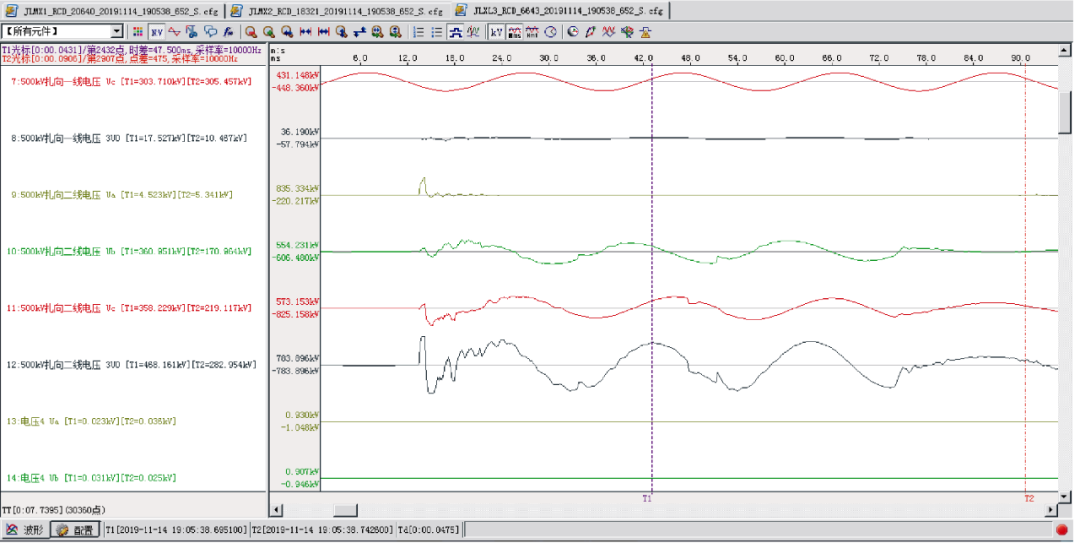
Task: Open the 所有元件 component dropdown
Action: tap(117, 32)
